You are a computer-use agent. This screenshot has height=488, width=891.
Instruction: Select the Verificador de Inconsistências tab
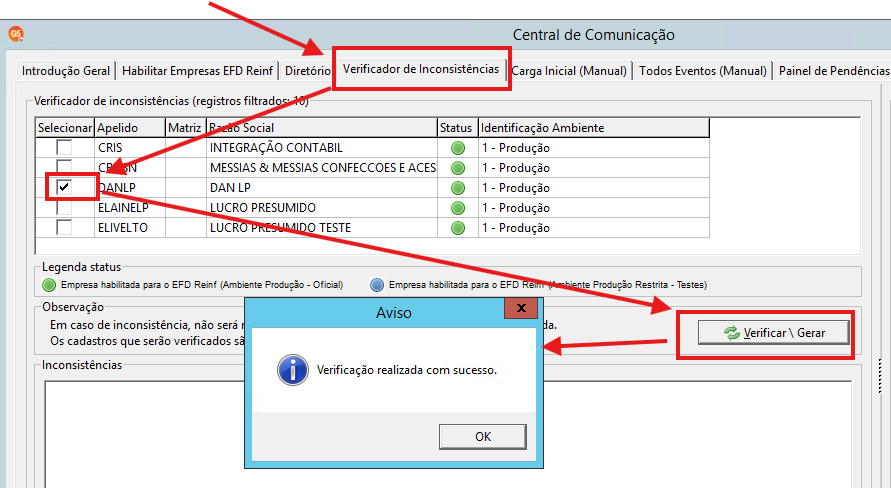(x=421, y=69)
